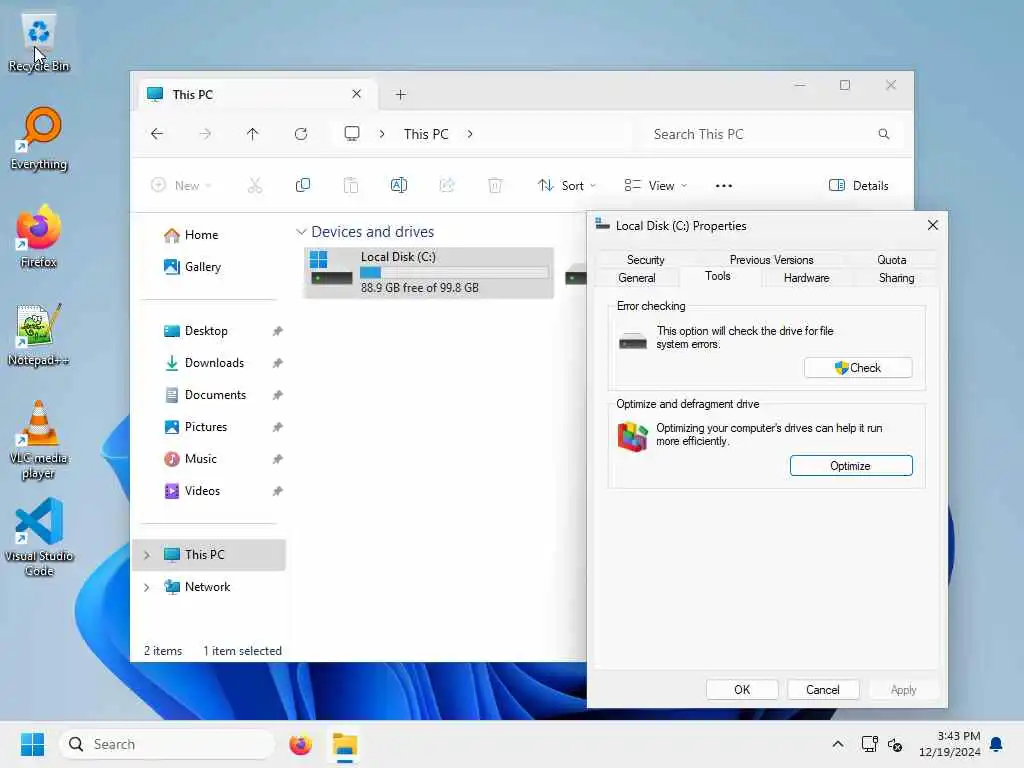Image resolution: width=1024 pixels, height=768 pixels.
Task: Select the Tools tab
Action: pyautogui.click(x=718, y=276)
